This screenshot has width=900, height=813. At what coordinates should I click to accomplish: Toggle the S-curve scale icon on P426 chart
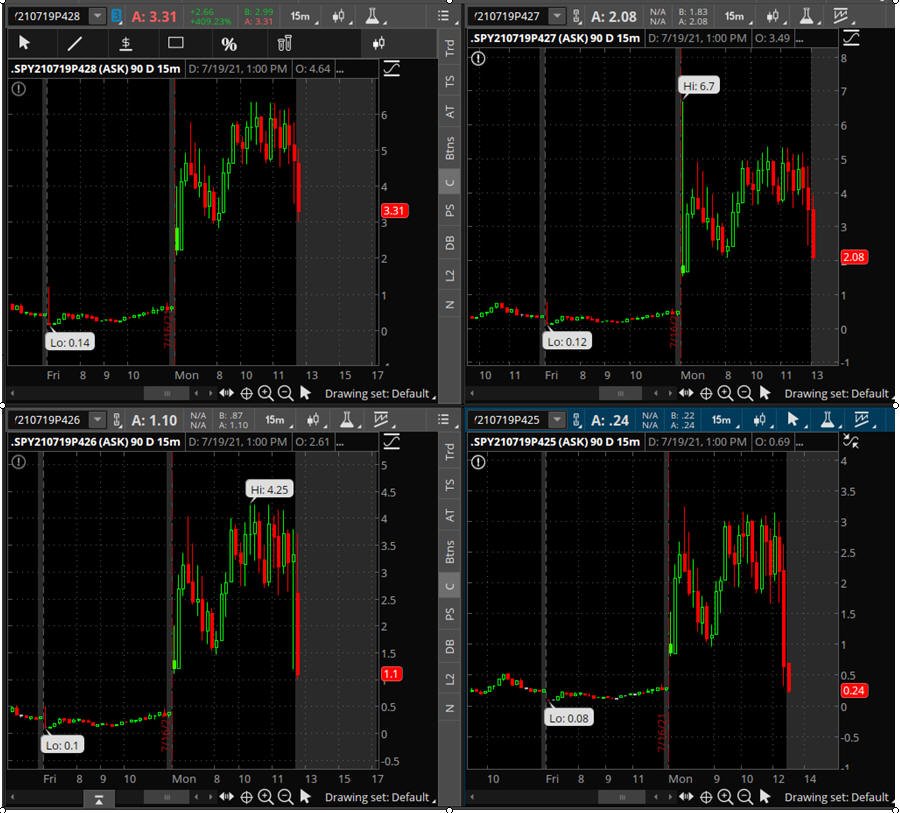click(391, 442)
